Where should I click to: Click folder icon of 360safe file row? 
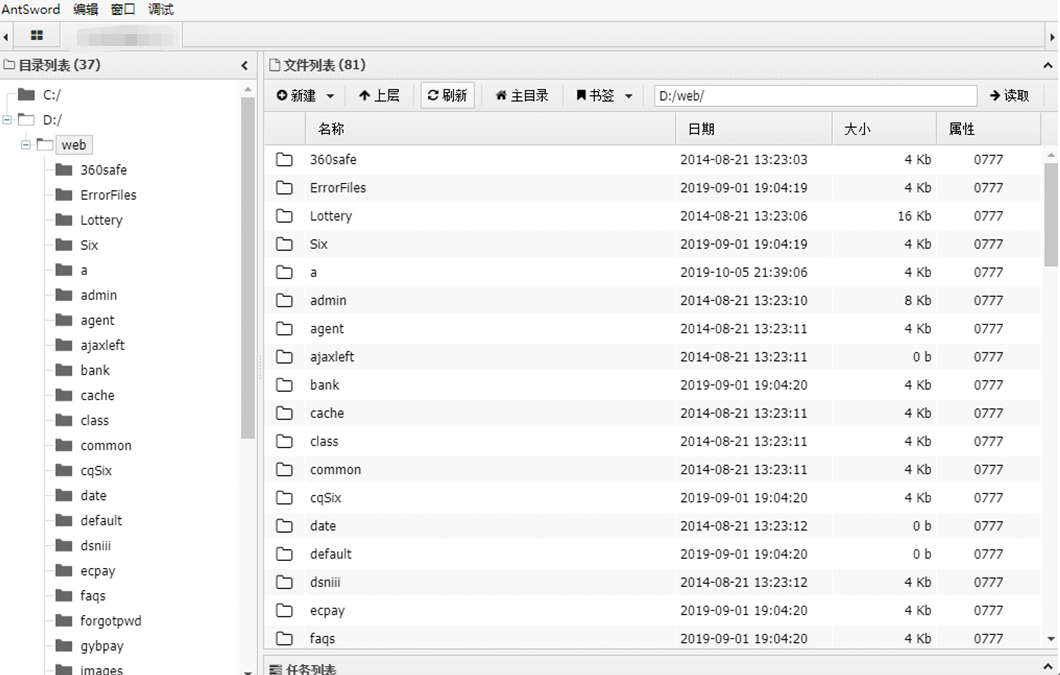click(x=285, y=160)
